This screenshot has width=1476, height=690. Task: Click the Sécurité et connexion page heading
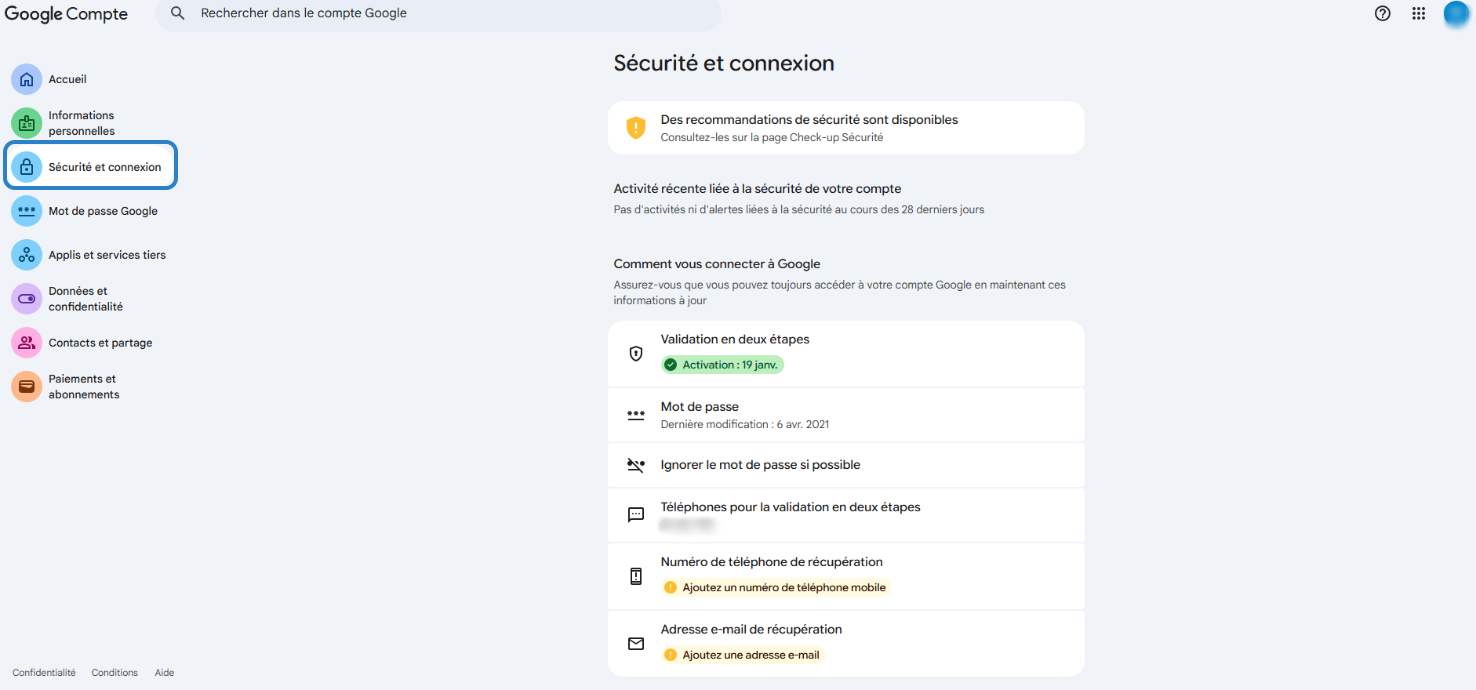pos(724,63)
